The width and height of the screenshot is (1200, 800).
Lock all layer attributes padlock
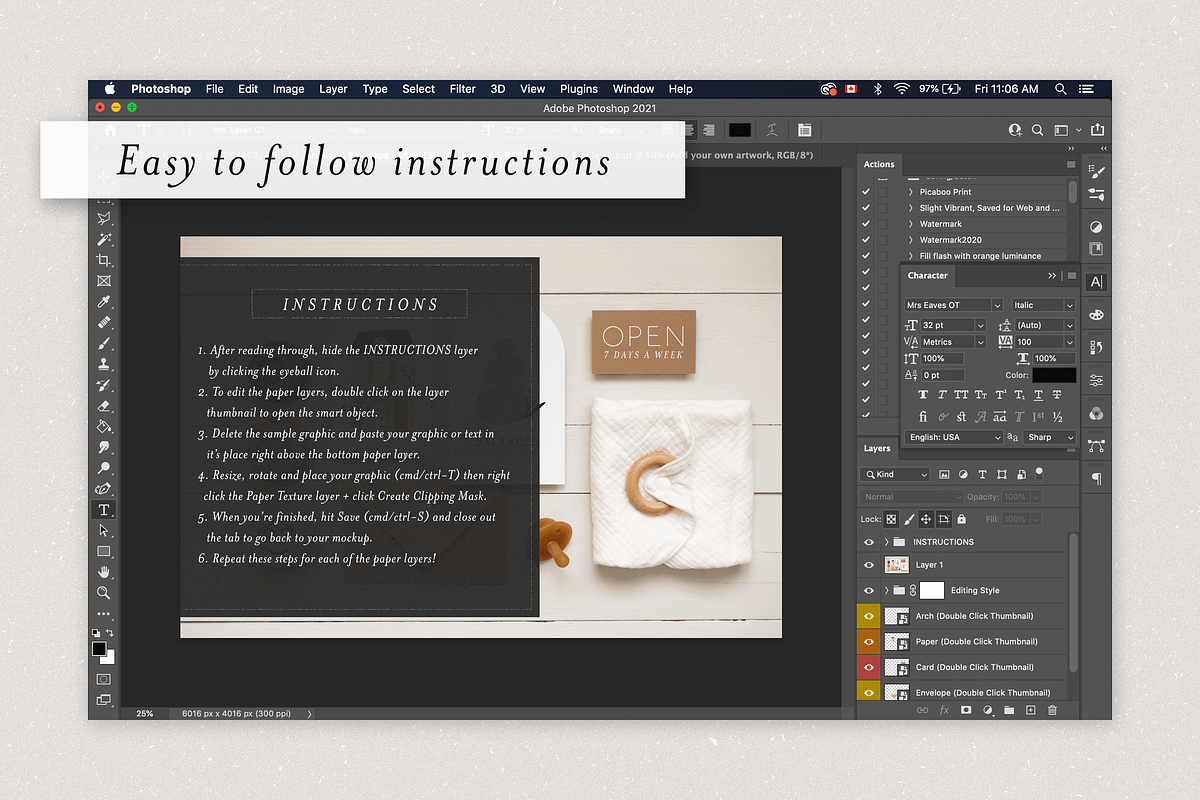click(961, 519)
